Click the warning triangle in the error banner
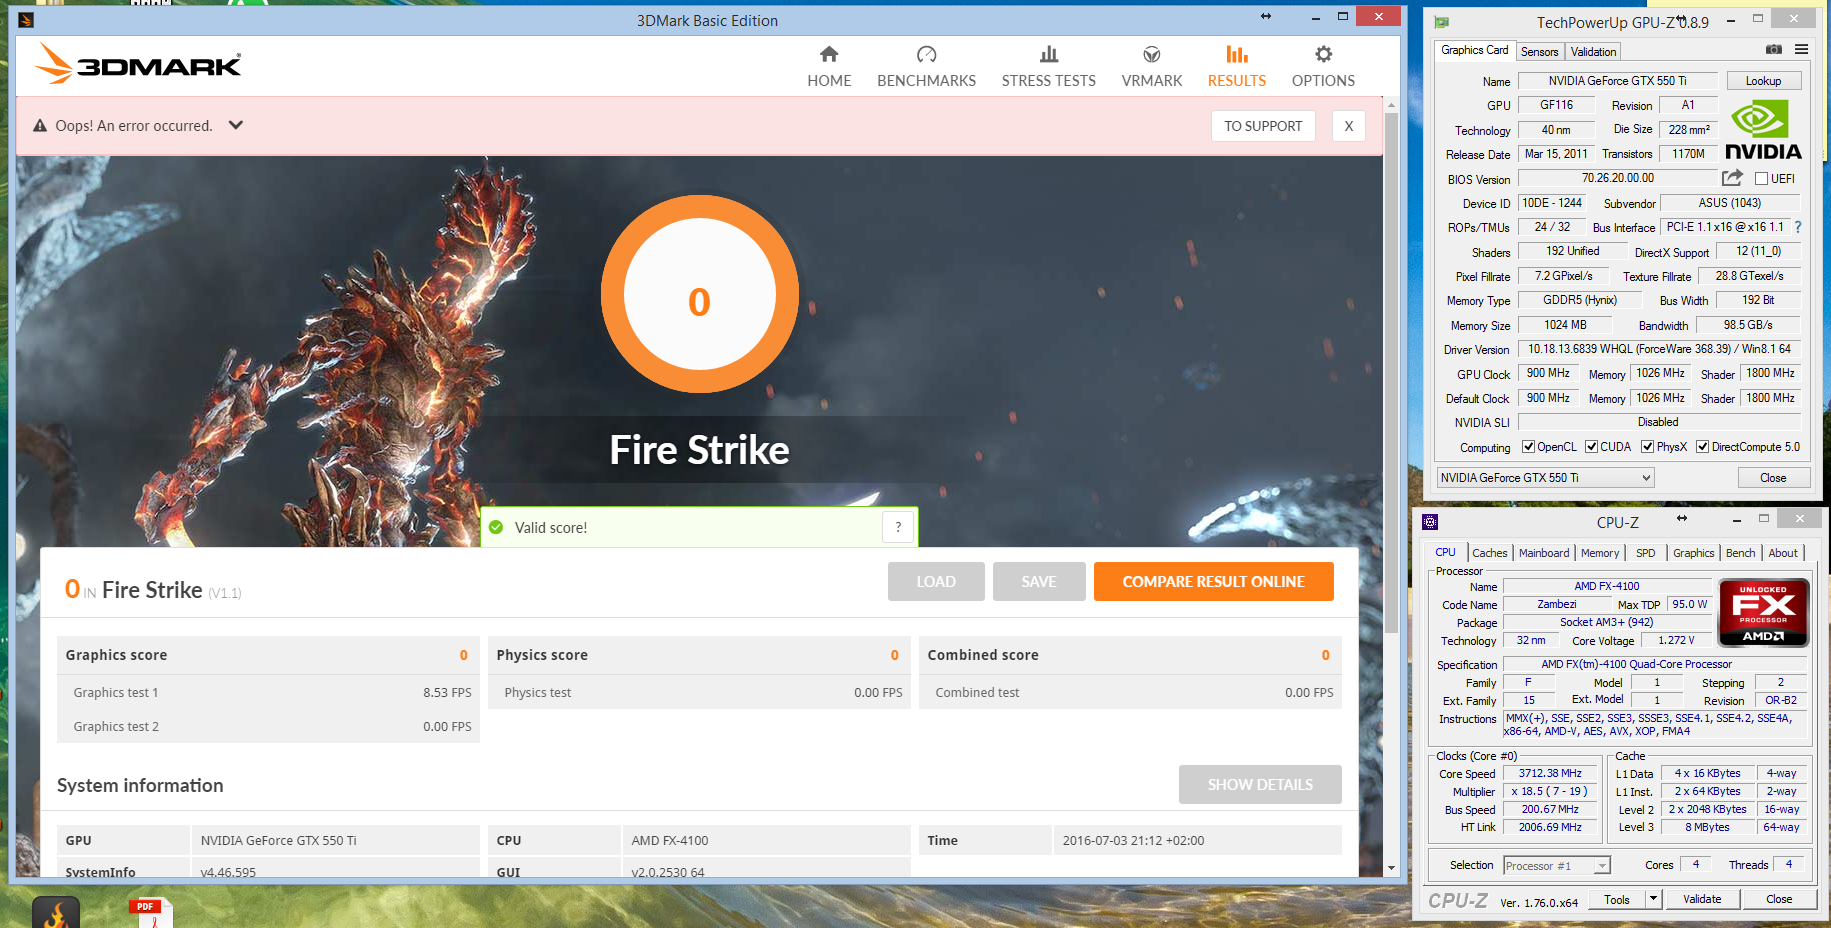1831x928 pixels. coord(40,126)
